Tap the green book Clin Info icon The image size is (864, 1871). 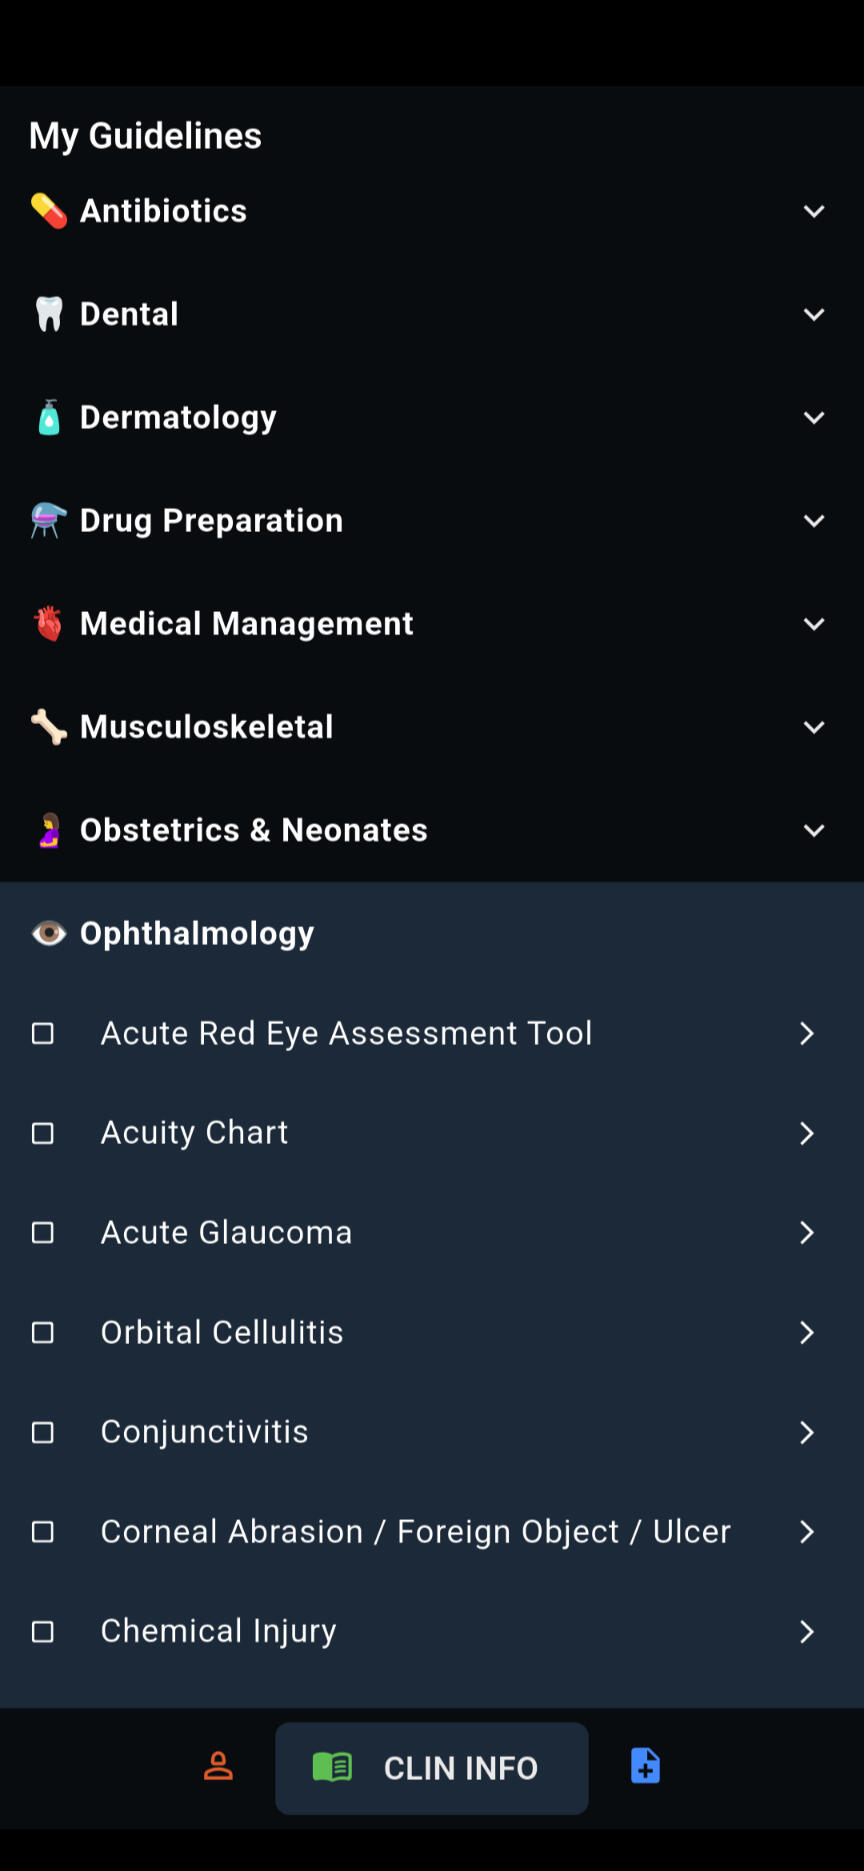tap(332, 1767)
